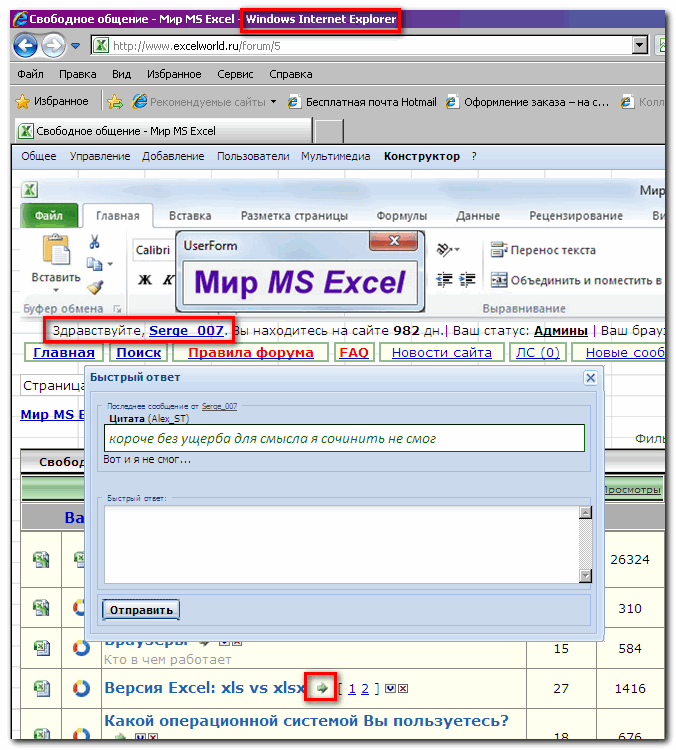This screenshot has height=750, width=676.
Task: Open the FAQ link
Action: [354, 353]
